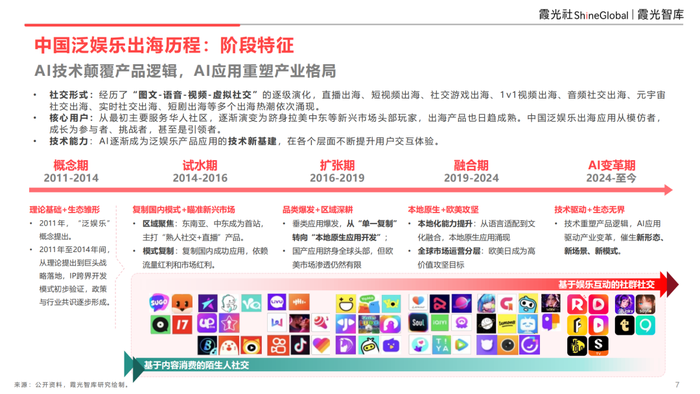Click the red banner 基于娱乐互动的社群社交
This screenshot has width=700, height=394.
tap(606, 284)
